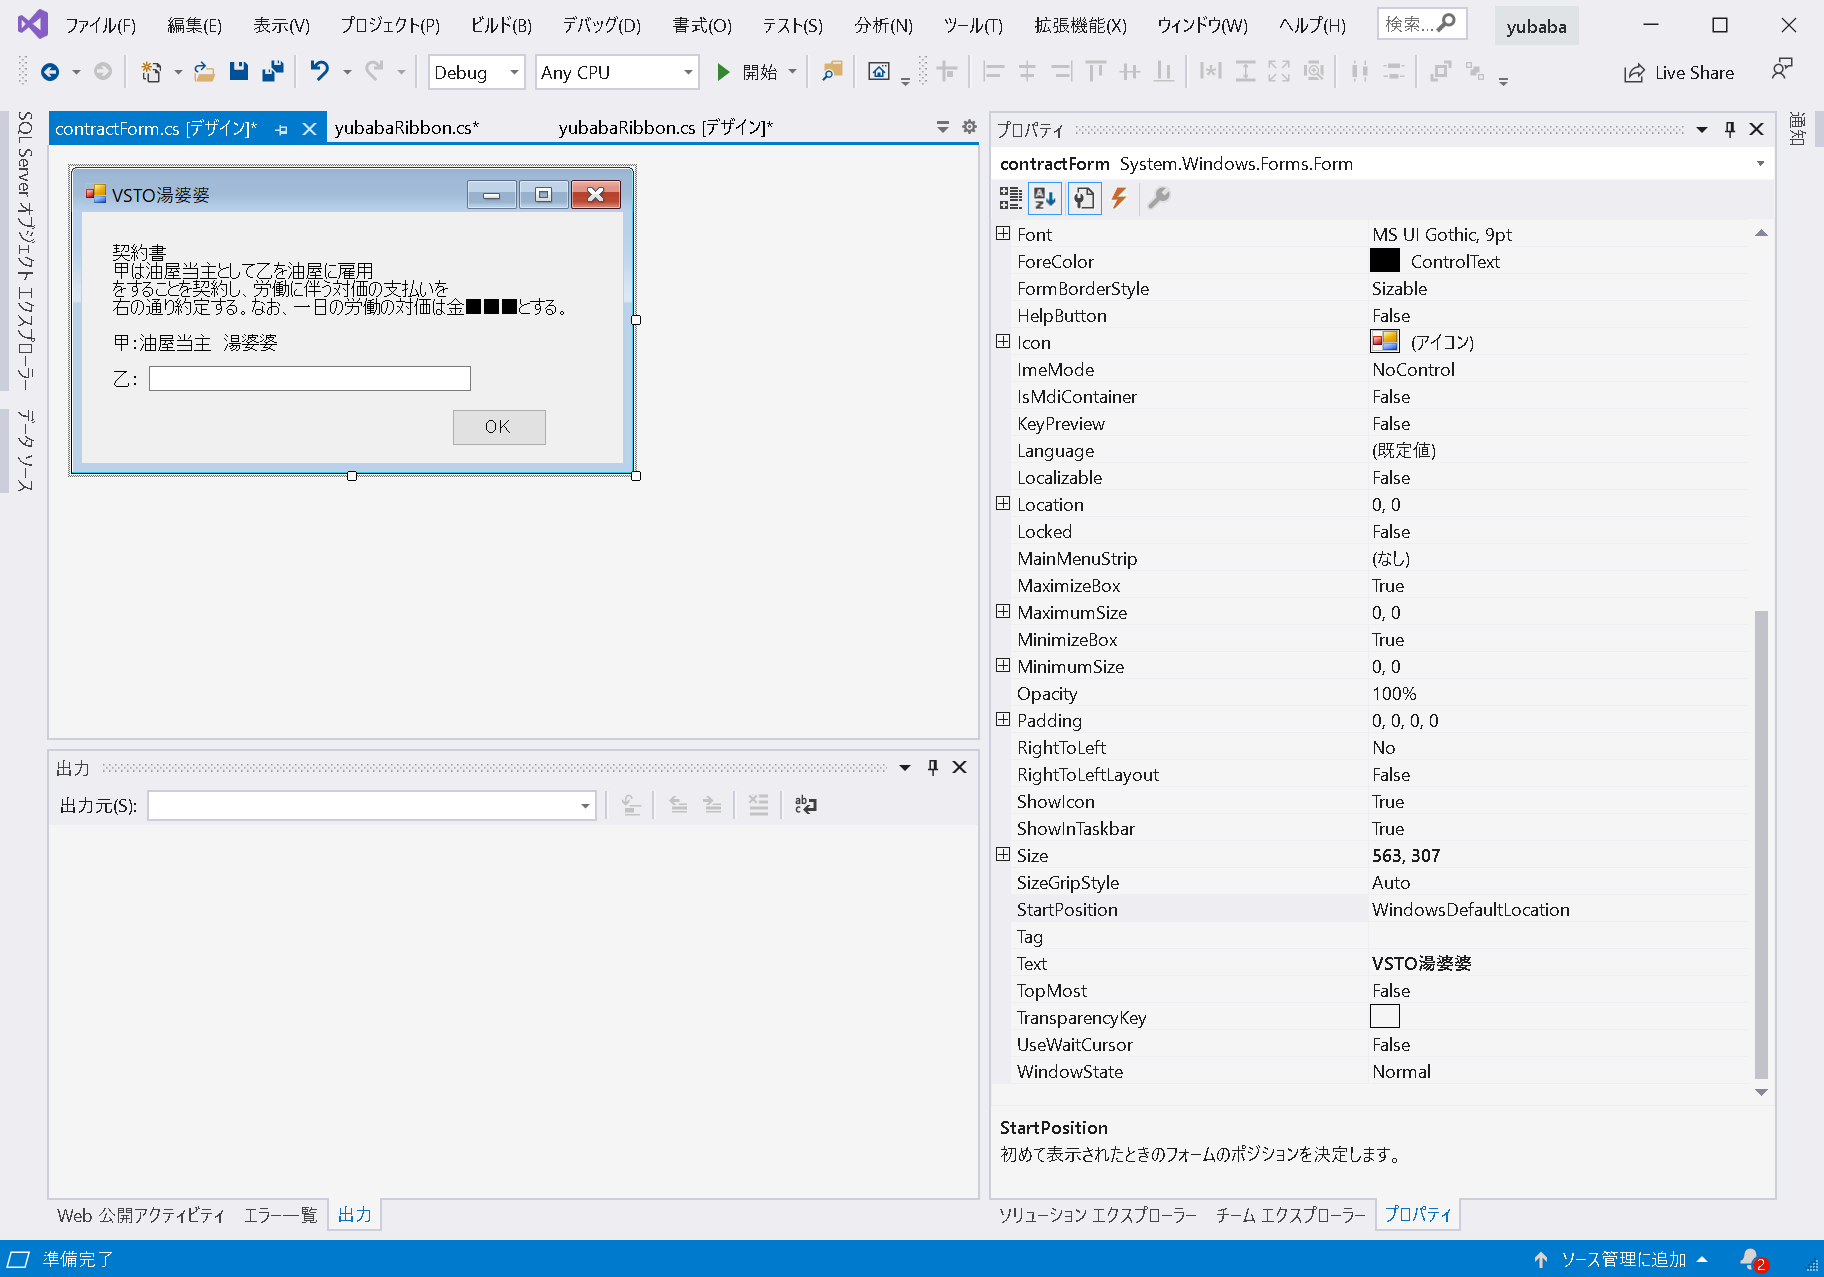
Task: Click the Properties view icon in property grid
Action: click(1084, 198)
